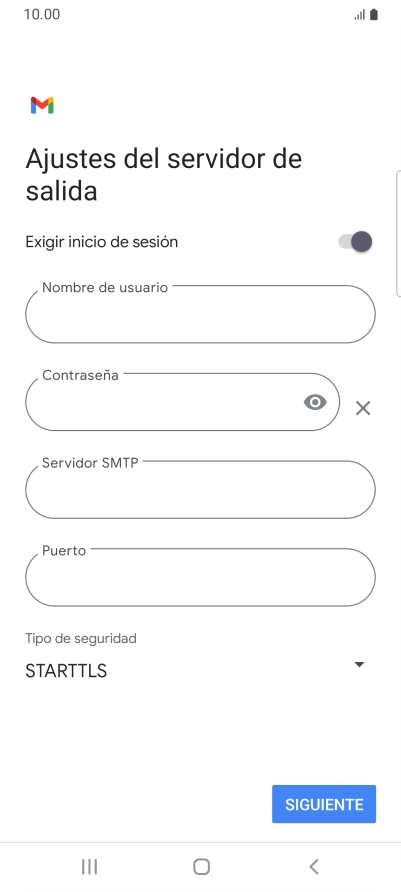Open recent apps with three-bar icon
Viewport: 401px width, 892px height.
pyautogui.click(x=89, y=866)
